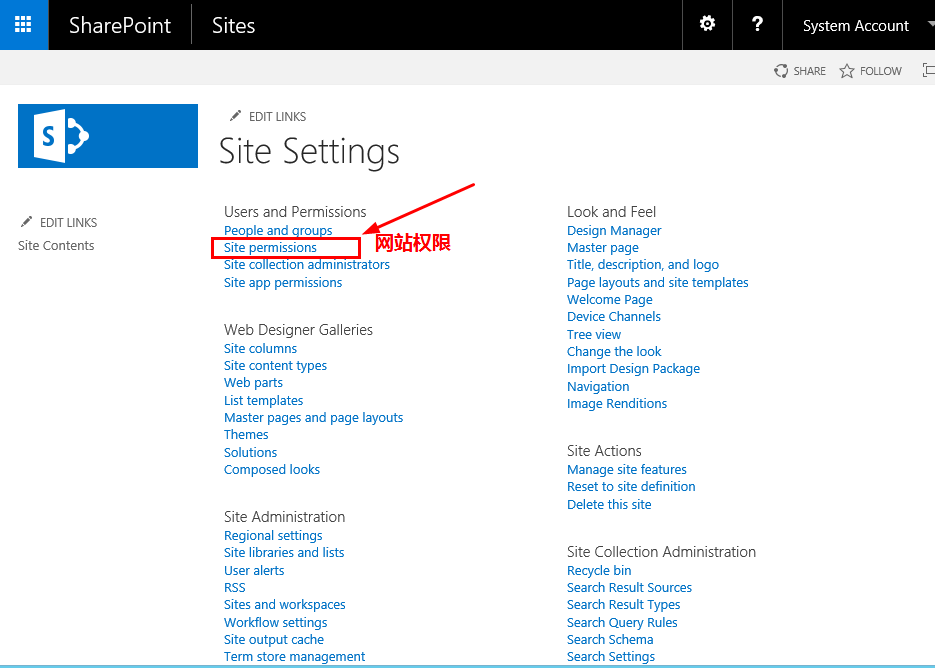The height and width of the screenshot is (668, 935).
Task: Click the focus on content icon
Action: [928, 70]
